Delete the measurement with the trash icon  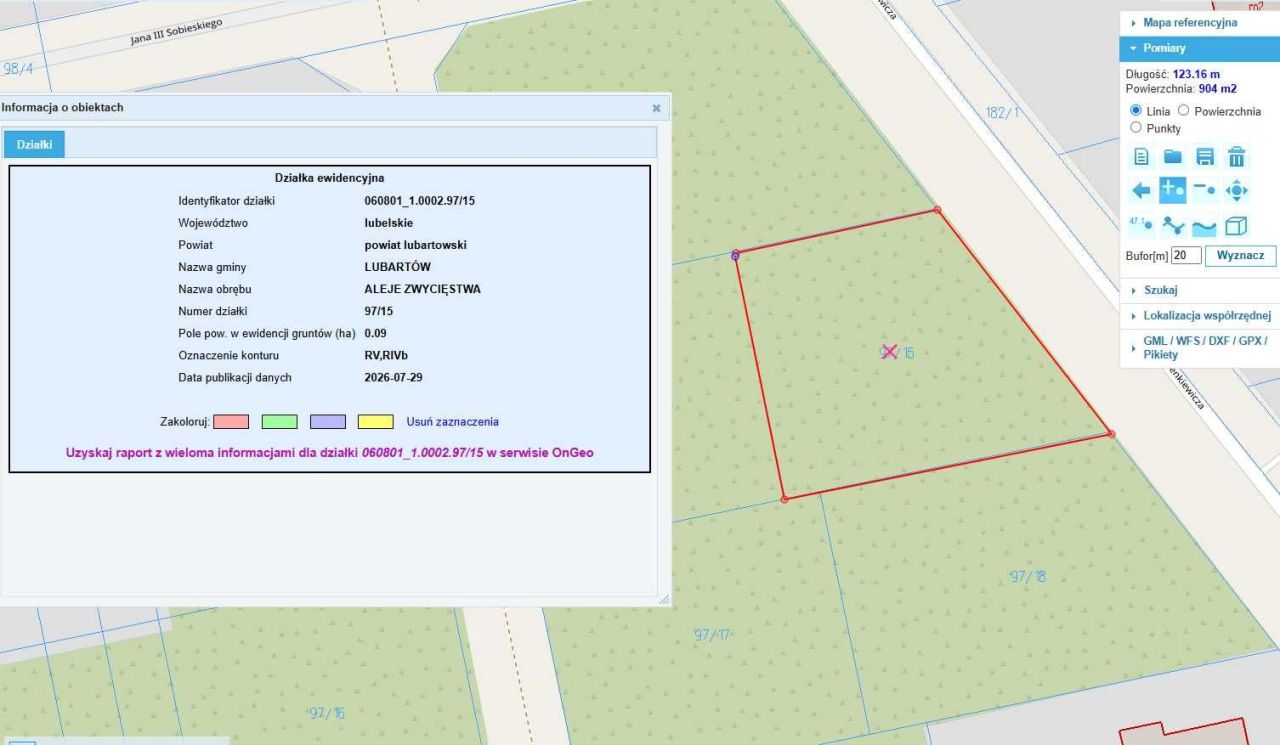1237,157
